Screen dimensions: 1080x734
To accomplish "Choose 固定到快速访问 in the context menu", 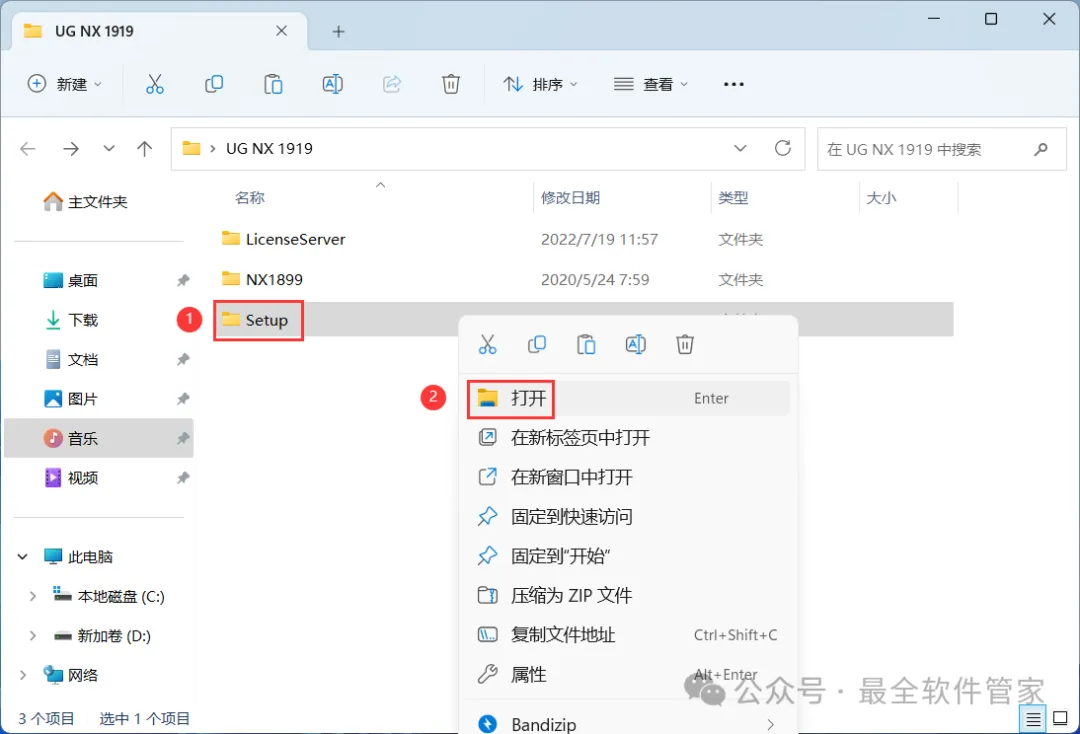I will [x=628, y=517].
